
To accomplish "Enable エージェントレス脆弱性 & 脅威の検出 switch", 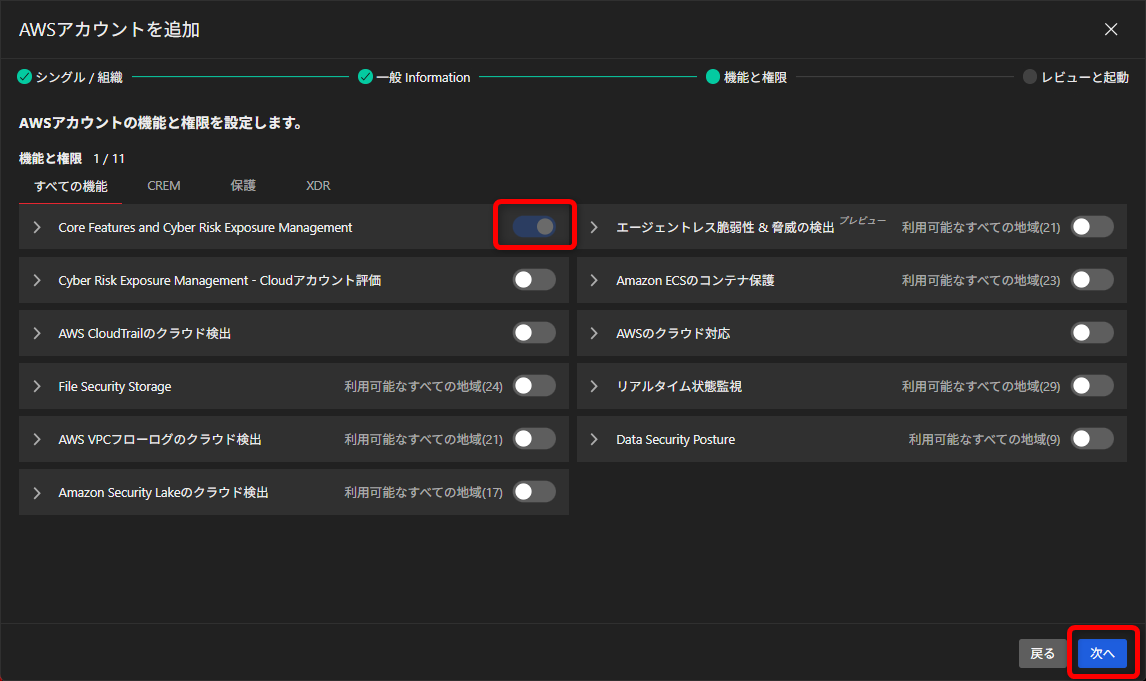I will [1093, 227].
